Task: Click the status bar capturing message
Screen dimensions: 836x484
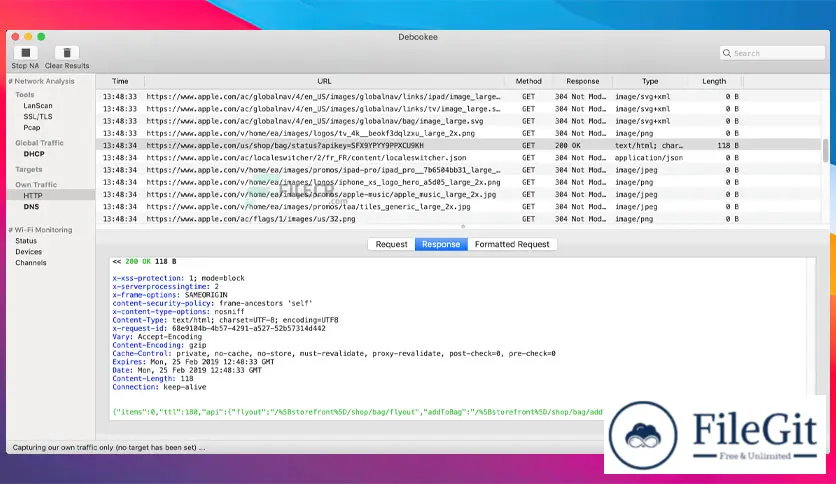Action: tap(109, 447)
